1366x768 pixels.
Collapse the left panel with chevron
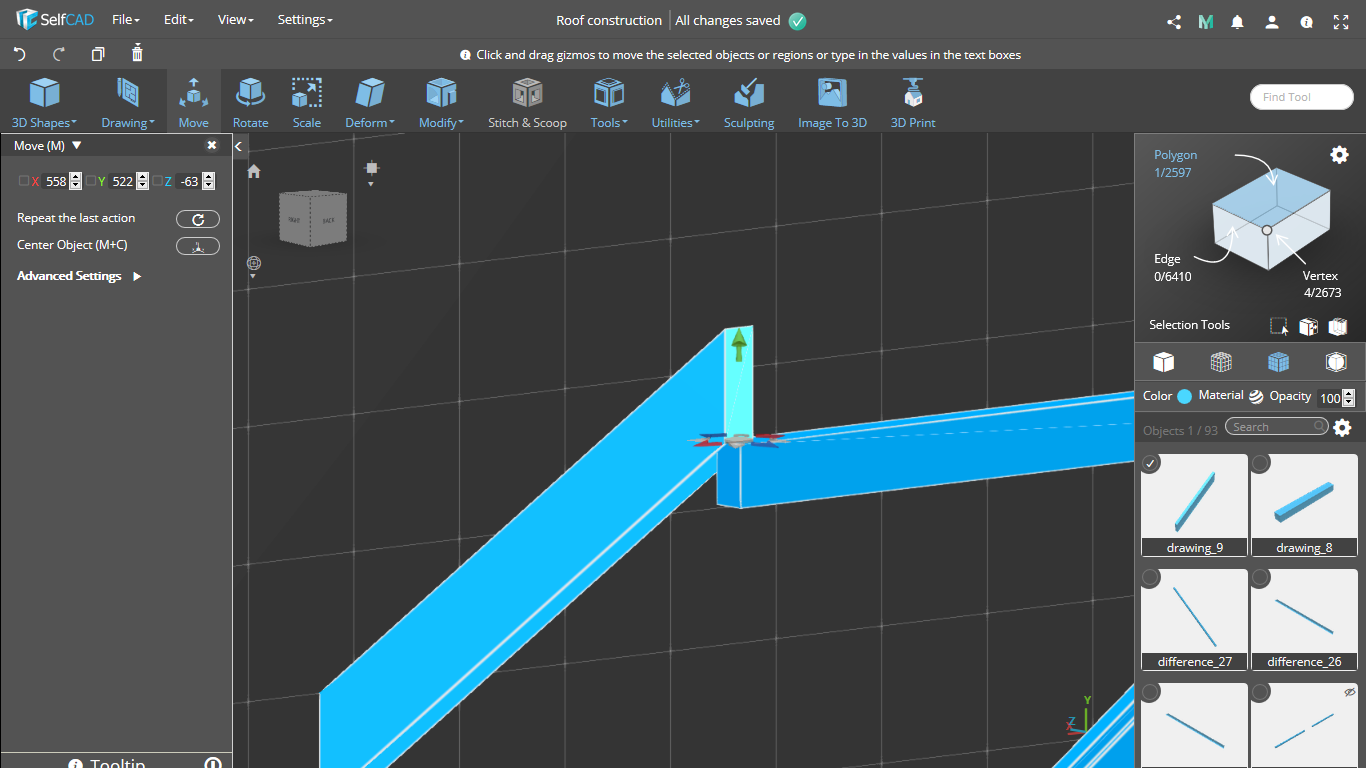(x=239, y=147)
